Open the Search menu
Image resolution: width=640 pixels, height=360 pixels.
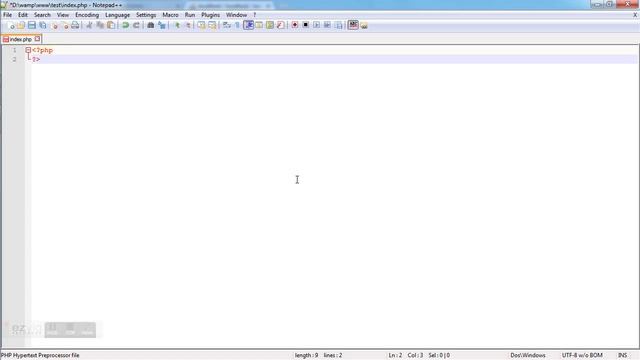[x=42, y=15]
